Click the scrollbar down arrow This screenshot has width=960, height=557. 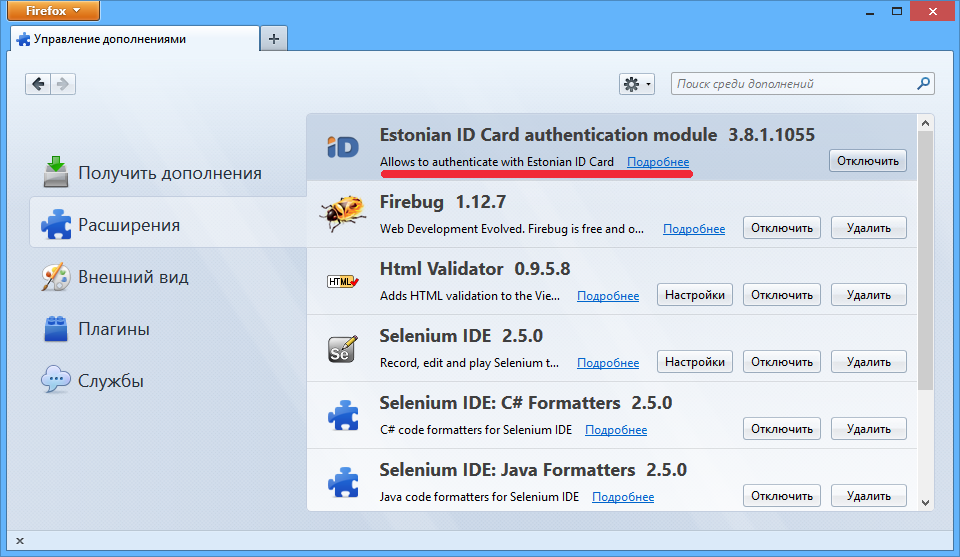pyautogui.click(x=925, y=503)
